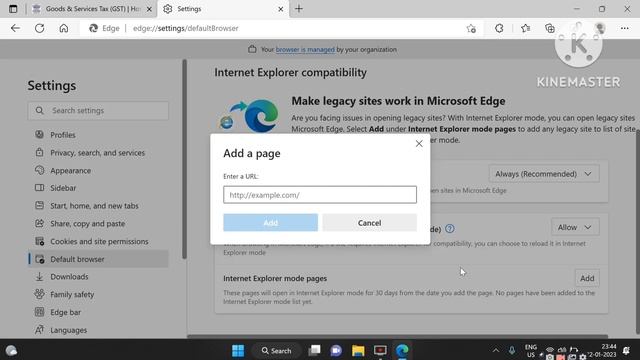Click the Add button in dialog

[270, 222]
